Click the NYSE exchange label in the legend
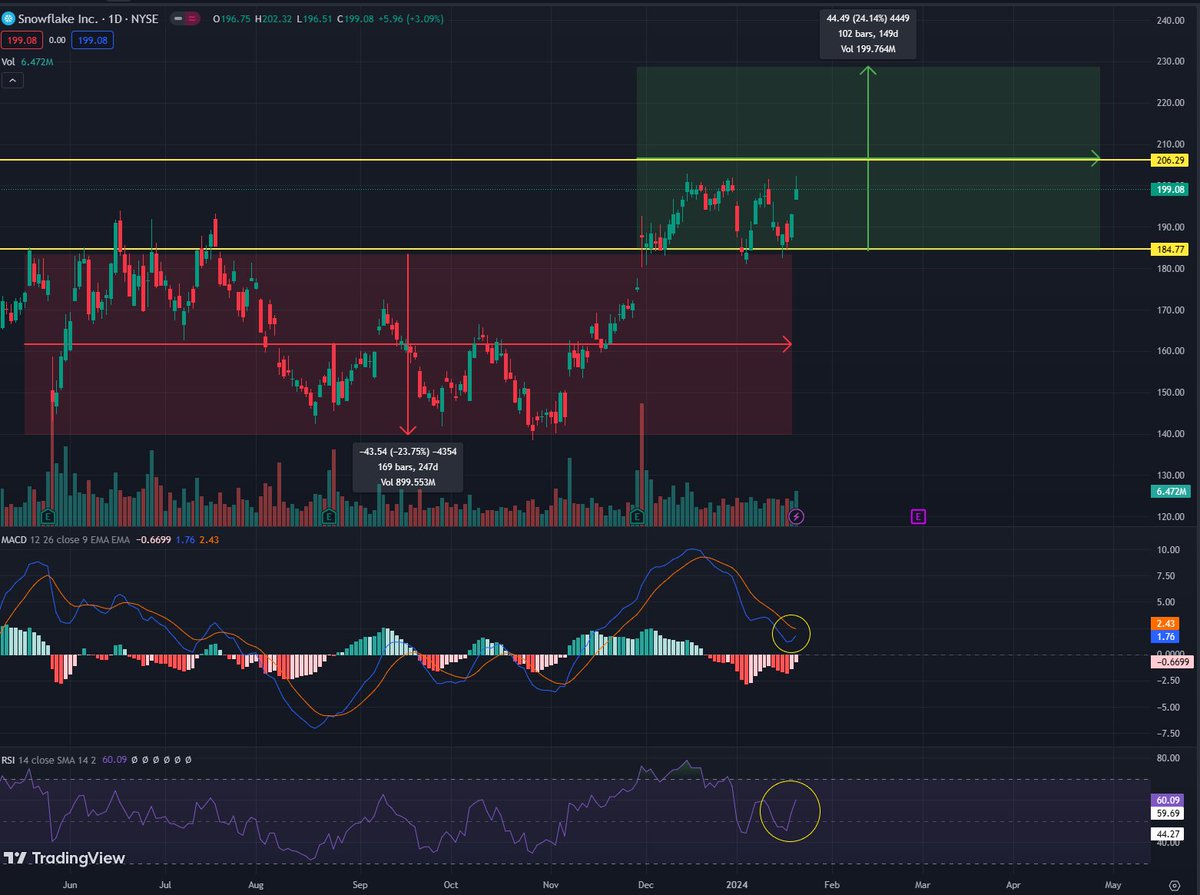 click(145, 18)
